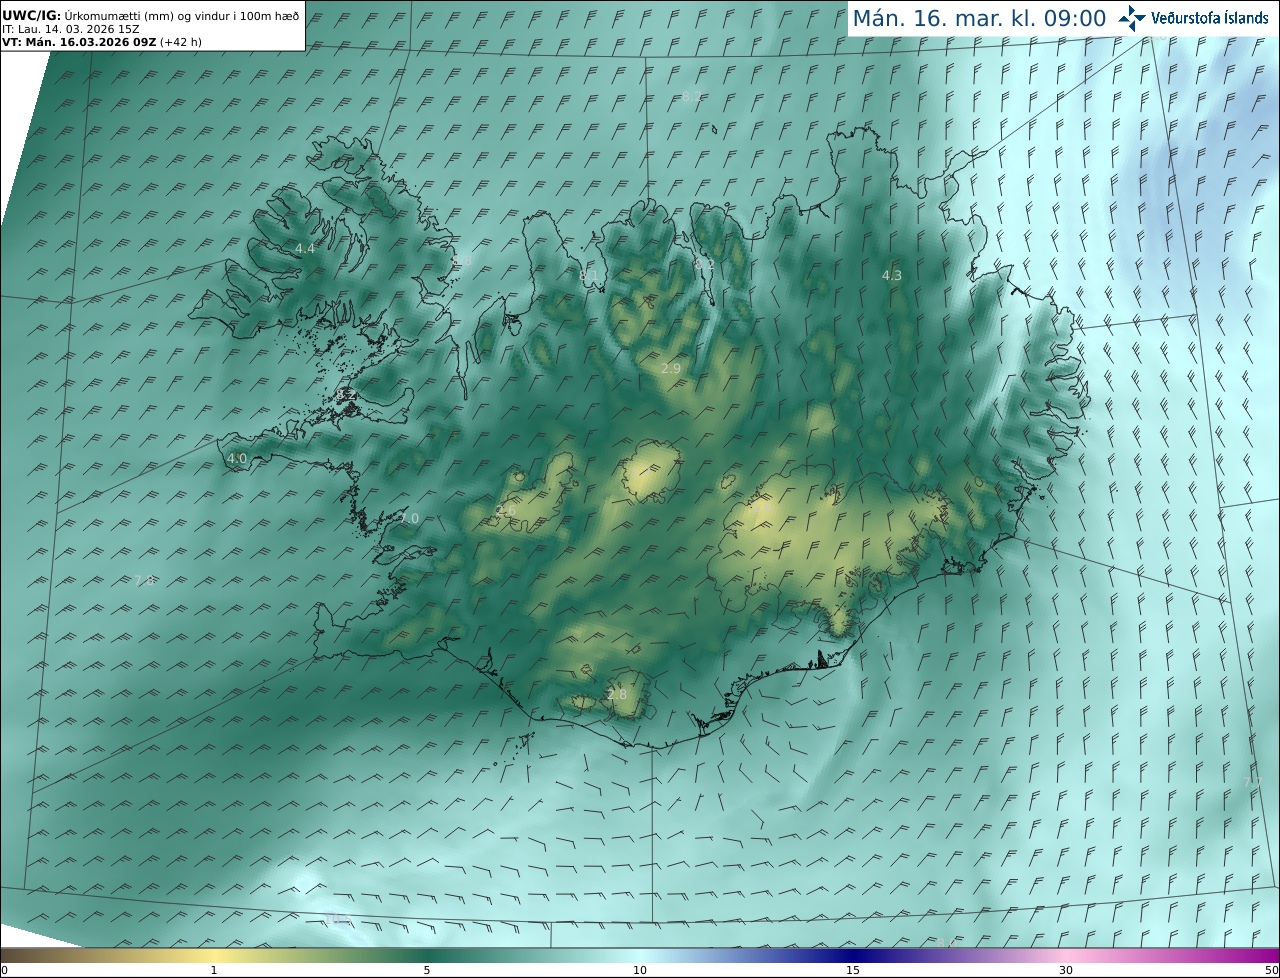Click the 8.1 value on the north coast

(x=589, y=275)
